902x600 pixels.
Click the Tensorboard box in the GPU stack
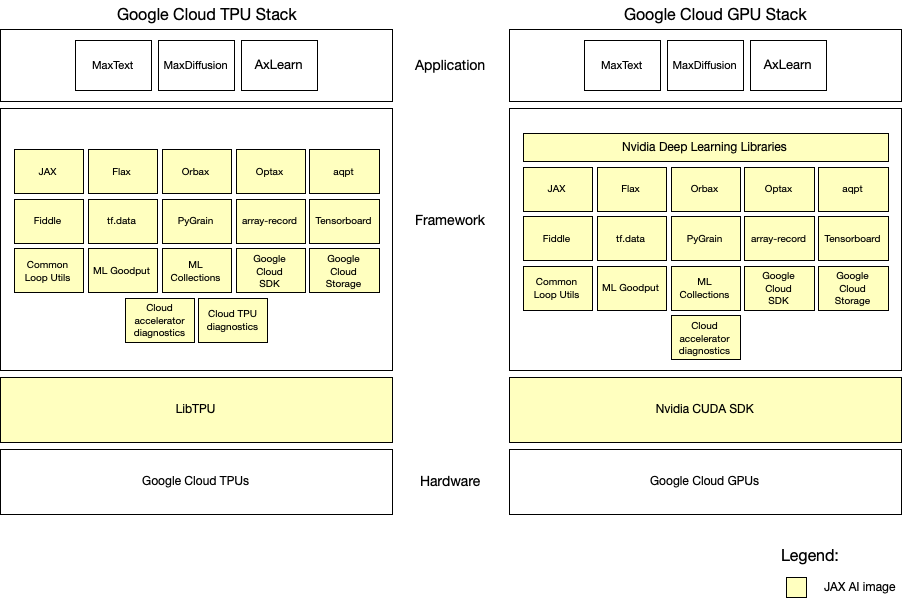(853, 239)
